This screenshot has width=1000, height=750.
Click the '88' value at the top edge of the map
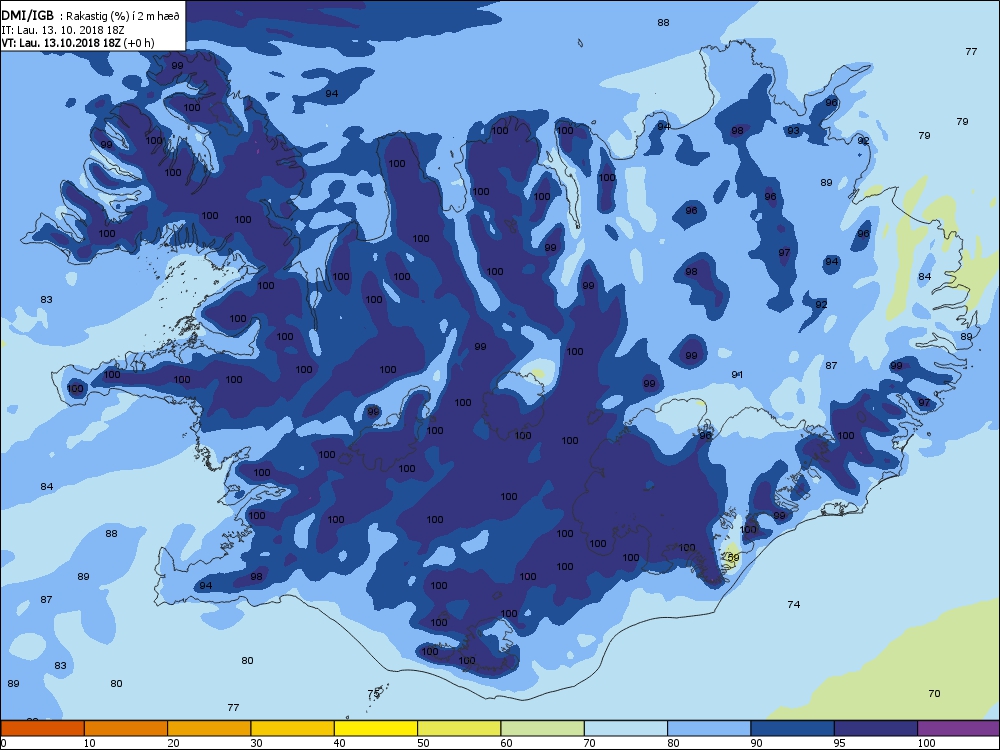pos(663,23)
